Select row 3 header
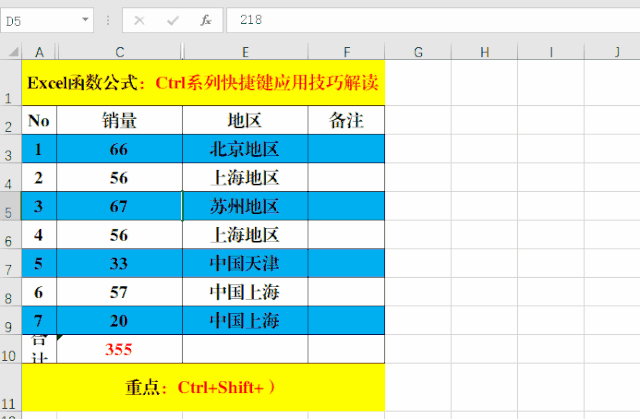 11,149
